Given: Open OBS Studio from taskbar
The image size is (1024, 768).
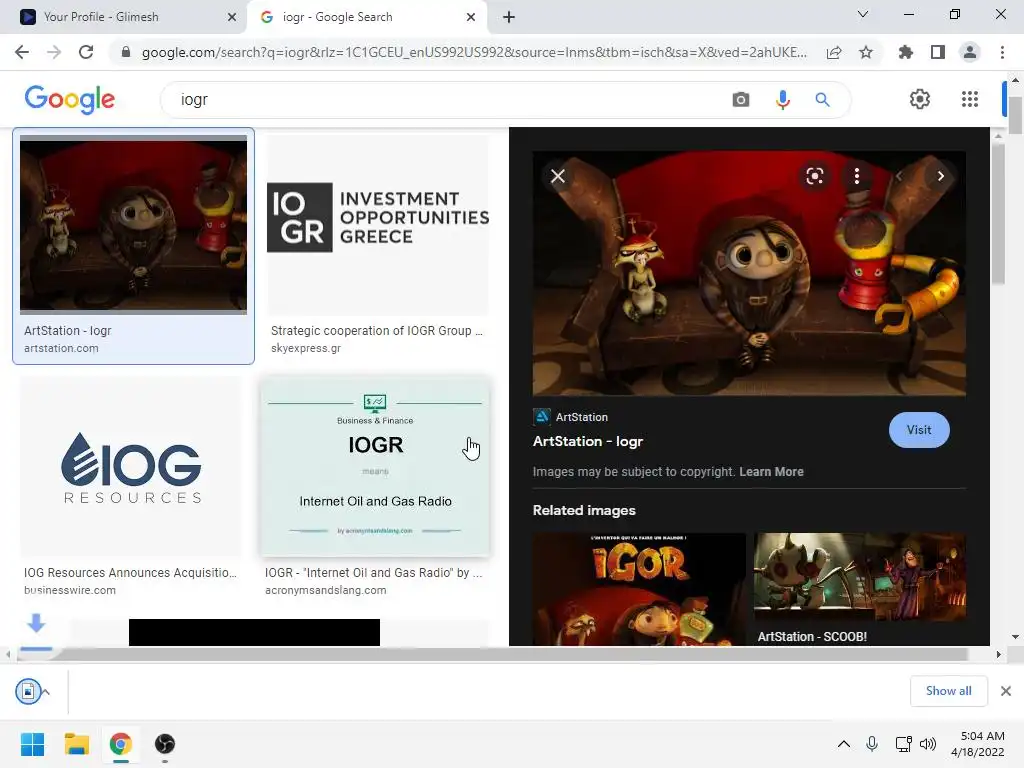Looking at the screenshot, I should (x=165, y=744).
